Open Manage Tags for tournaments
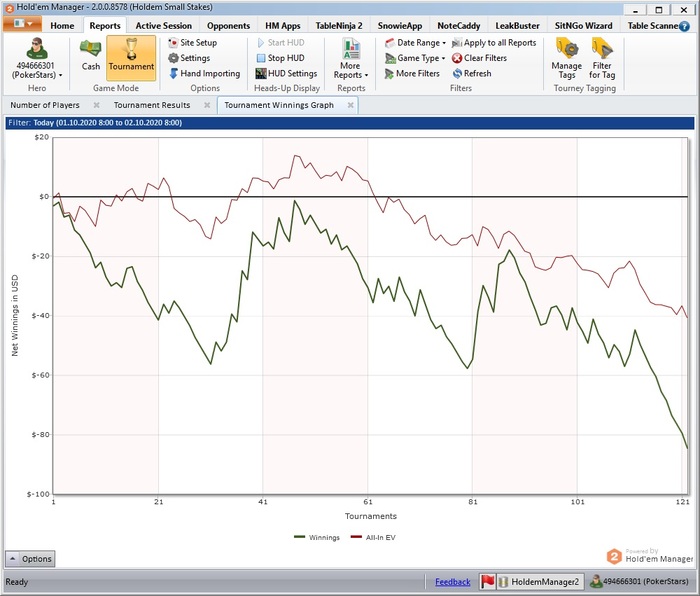 (566, 56)
